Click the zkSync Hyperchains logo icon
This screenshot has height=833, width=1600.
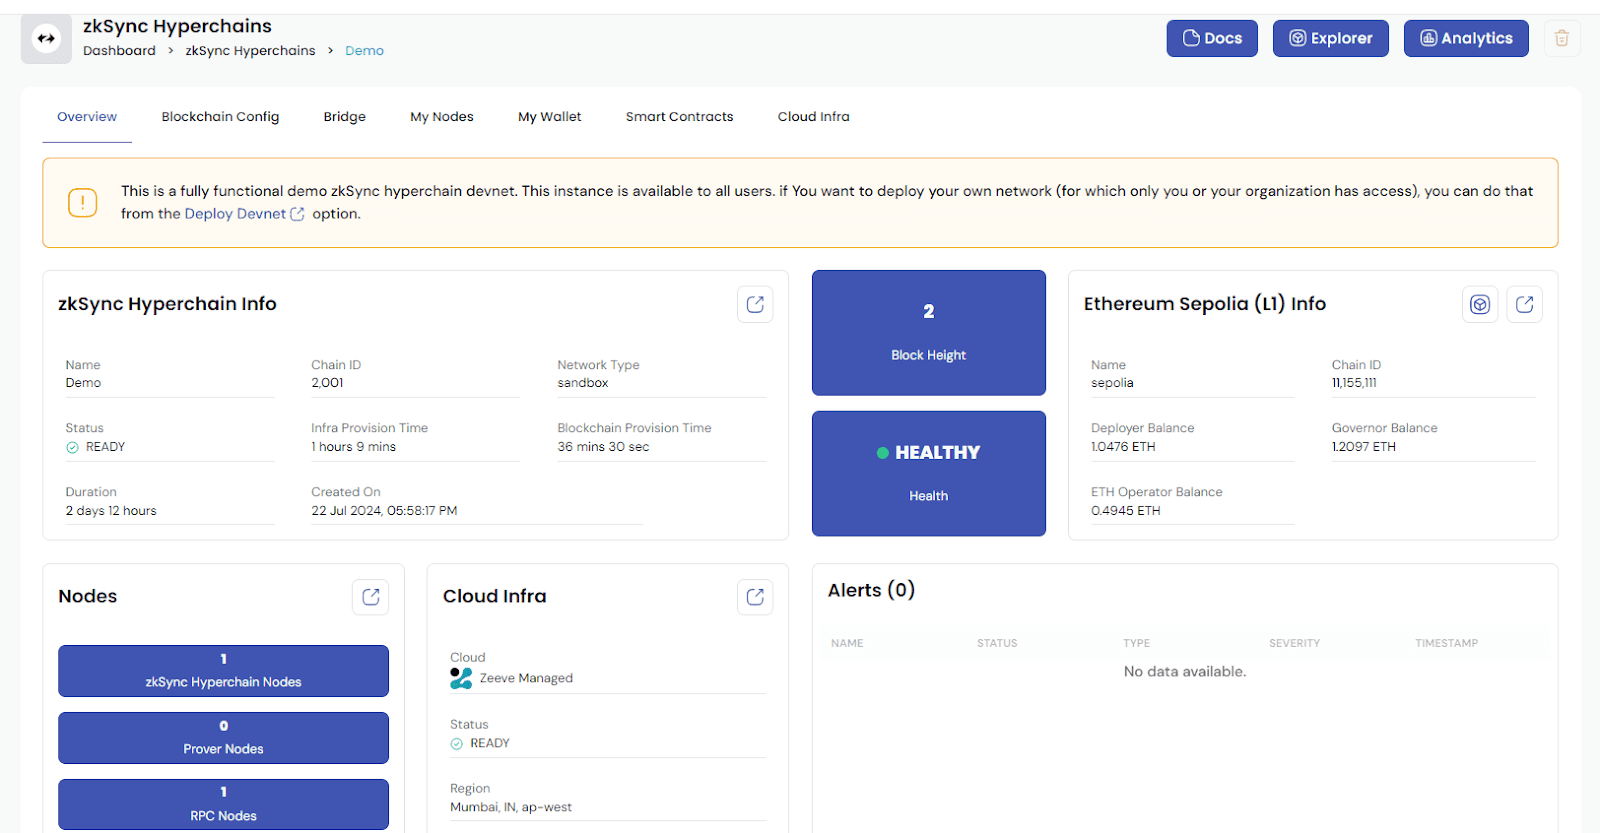[x=46, y=39]
